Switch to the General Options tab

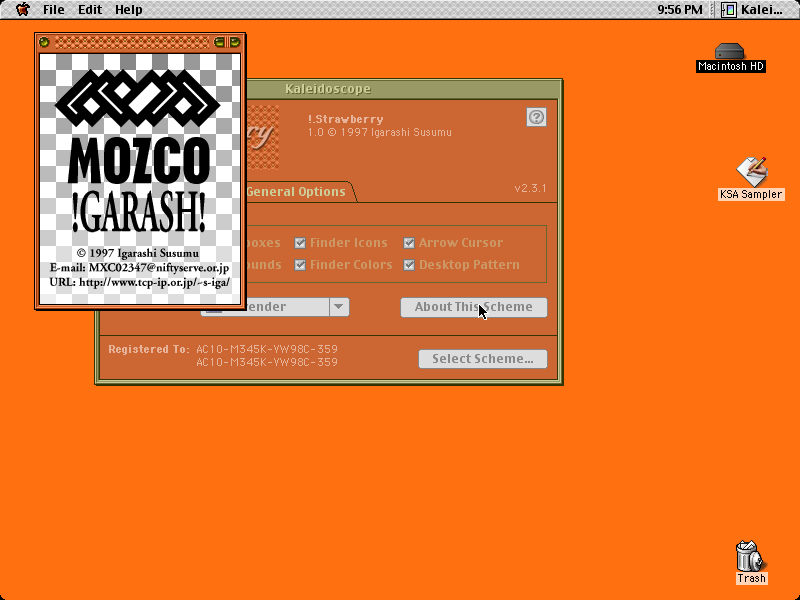click(x=296, y=192)
